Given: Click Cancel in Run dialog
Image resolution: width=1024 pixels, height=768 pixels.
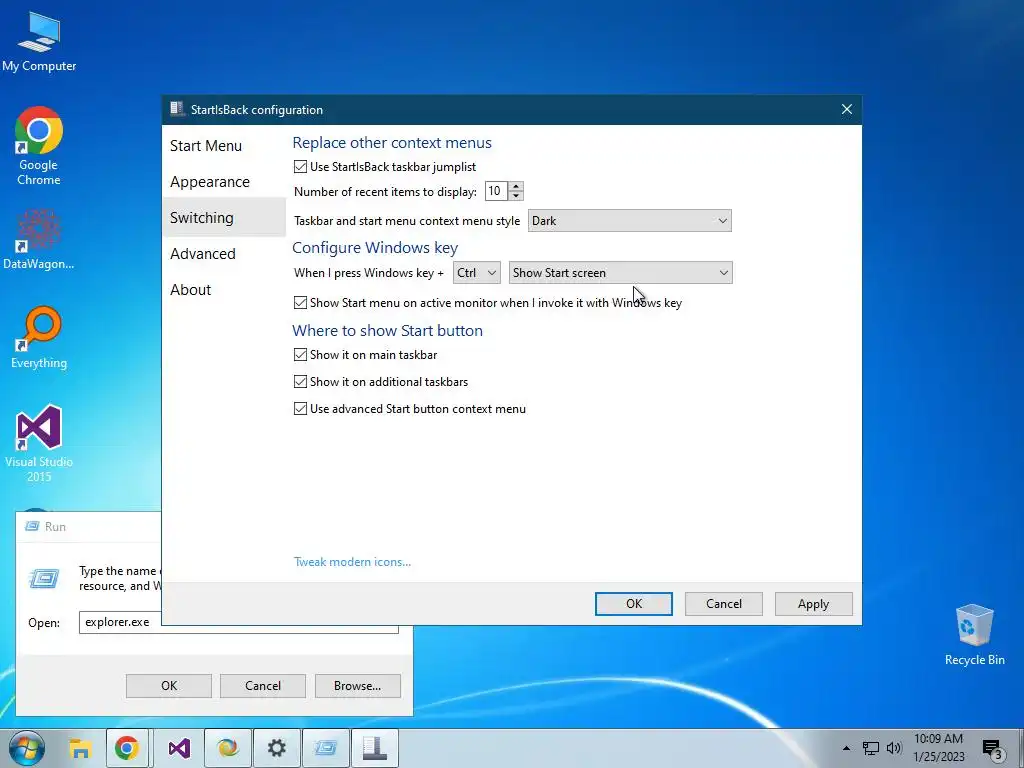Looking at the screenshot, I should tap(263, 686).
